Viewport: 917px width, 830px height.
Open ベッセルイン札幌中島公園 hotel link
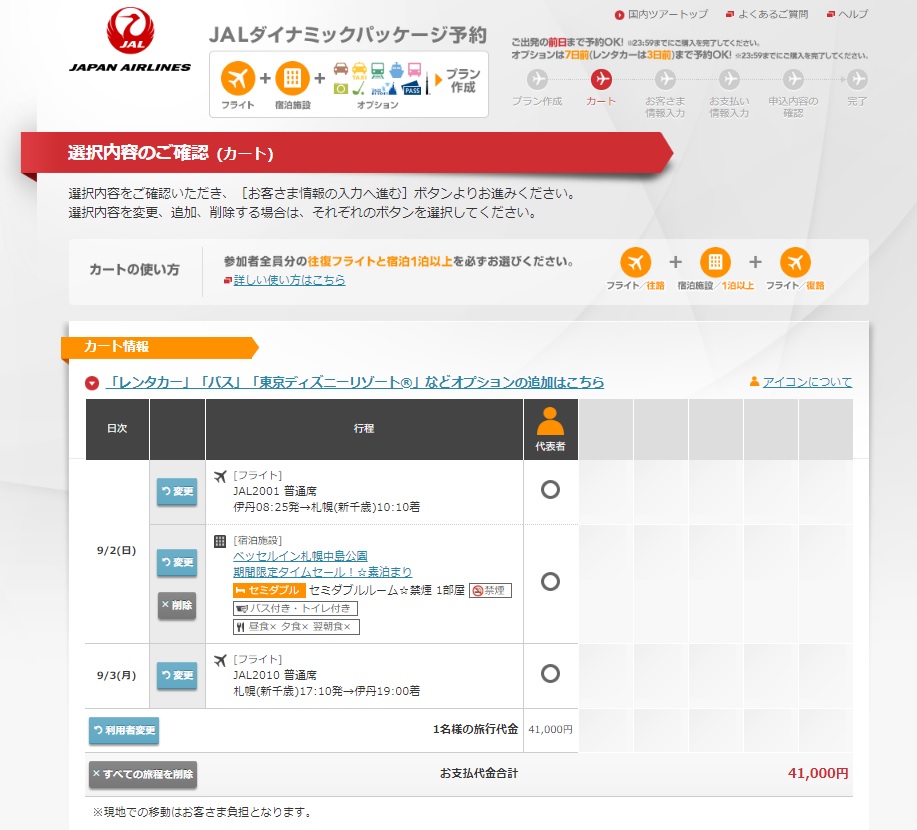coord(300,556)
